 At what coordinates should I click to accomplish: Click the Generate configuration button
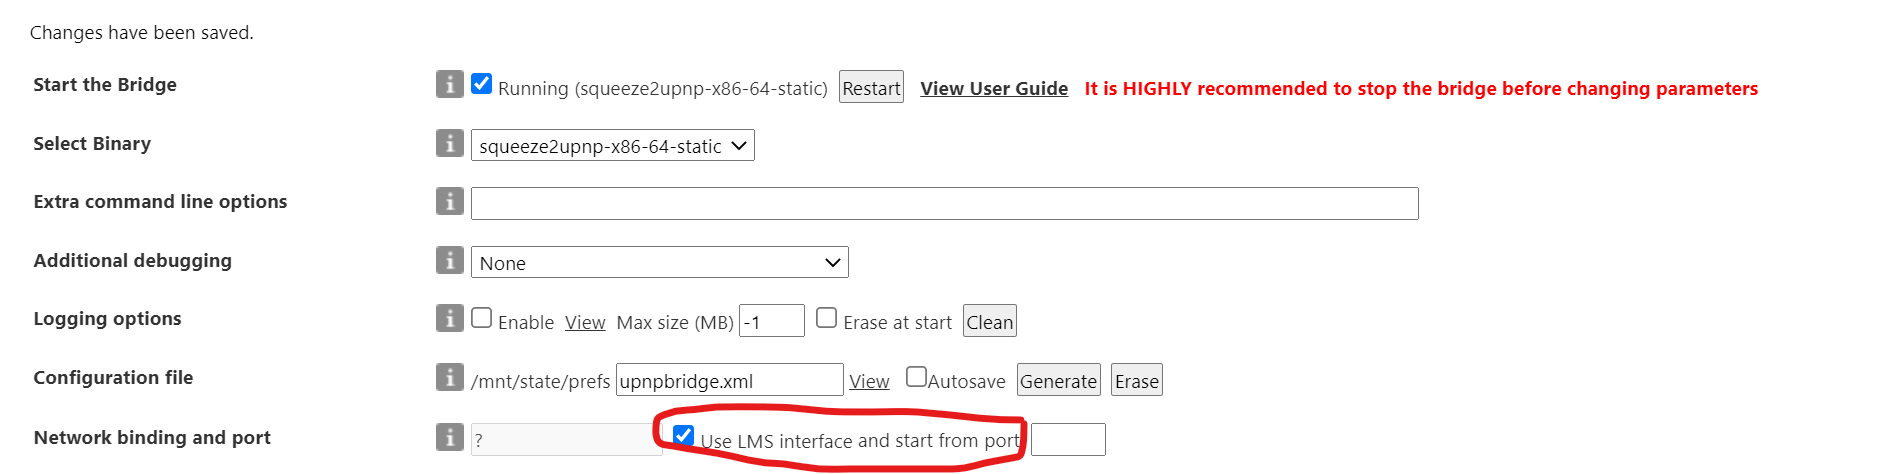tap(1058, 381)
